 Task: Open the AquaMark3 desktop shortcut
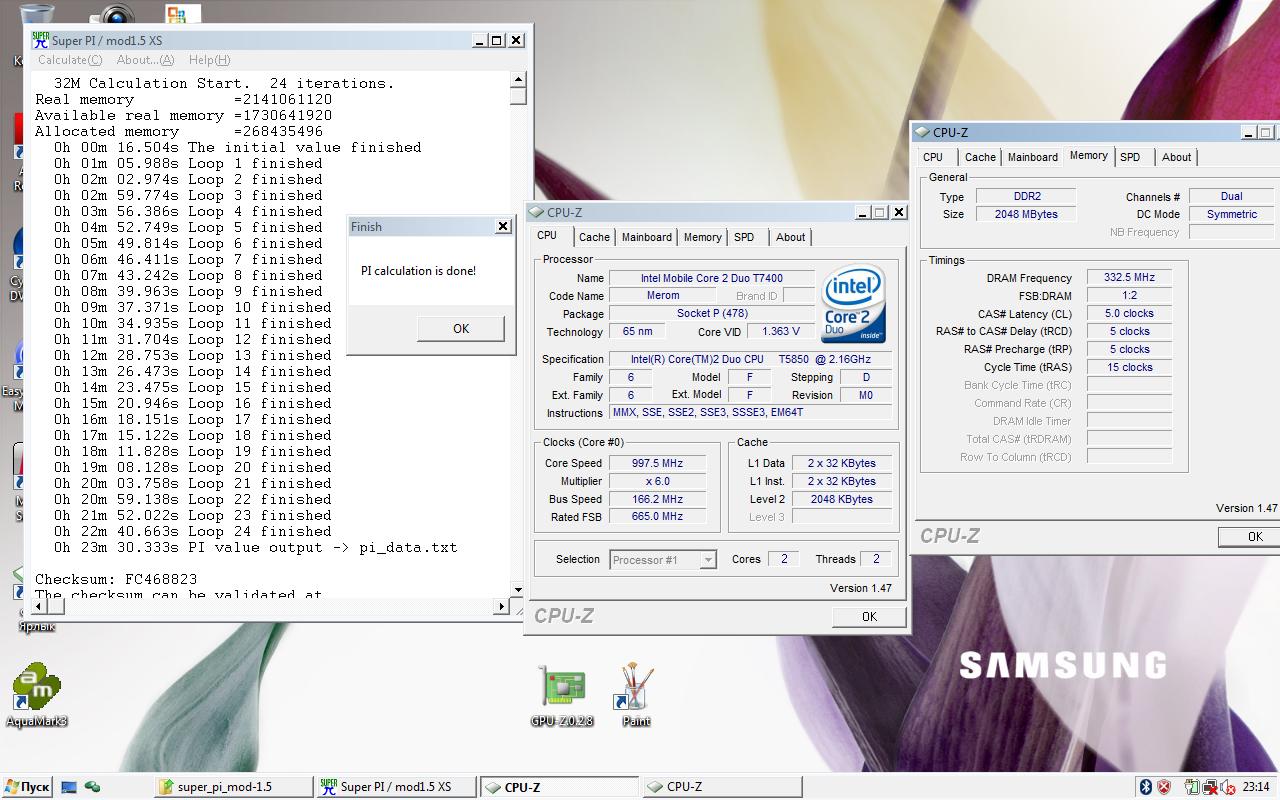pos(37,694)
